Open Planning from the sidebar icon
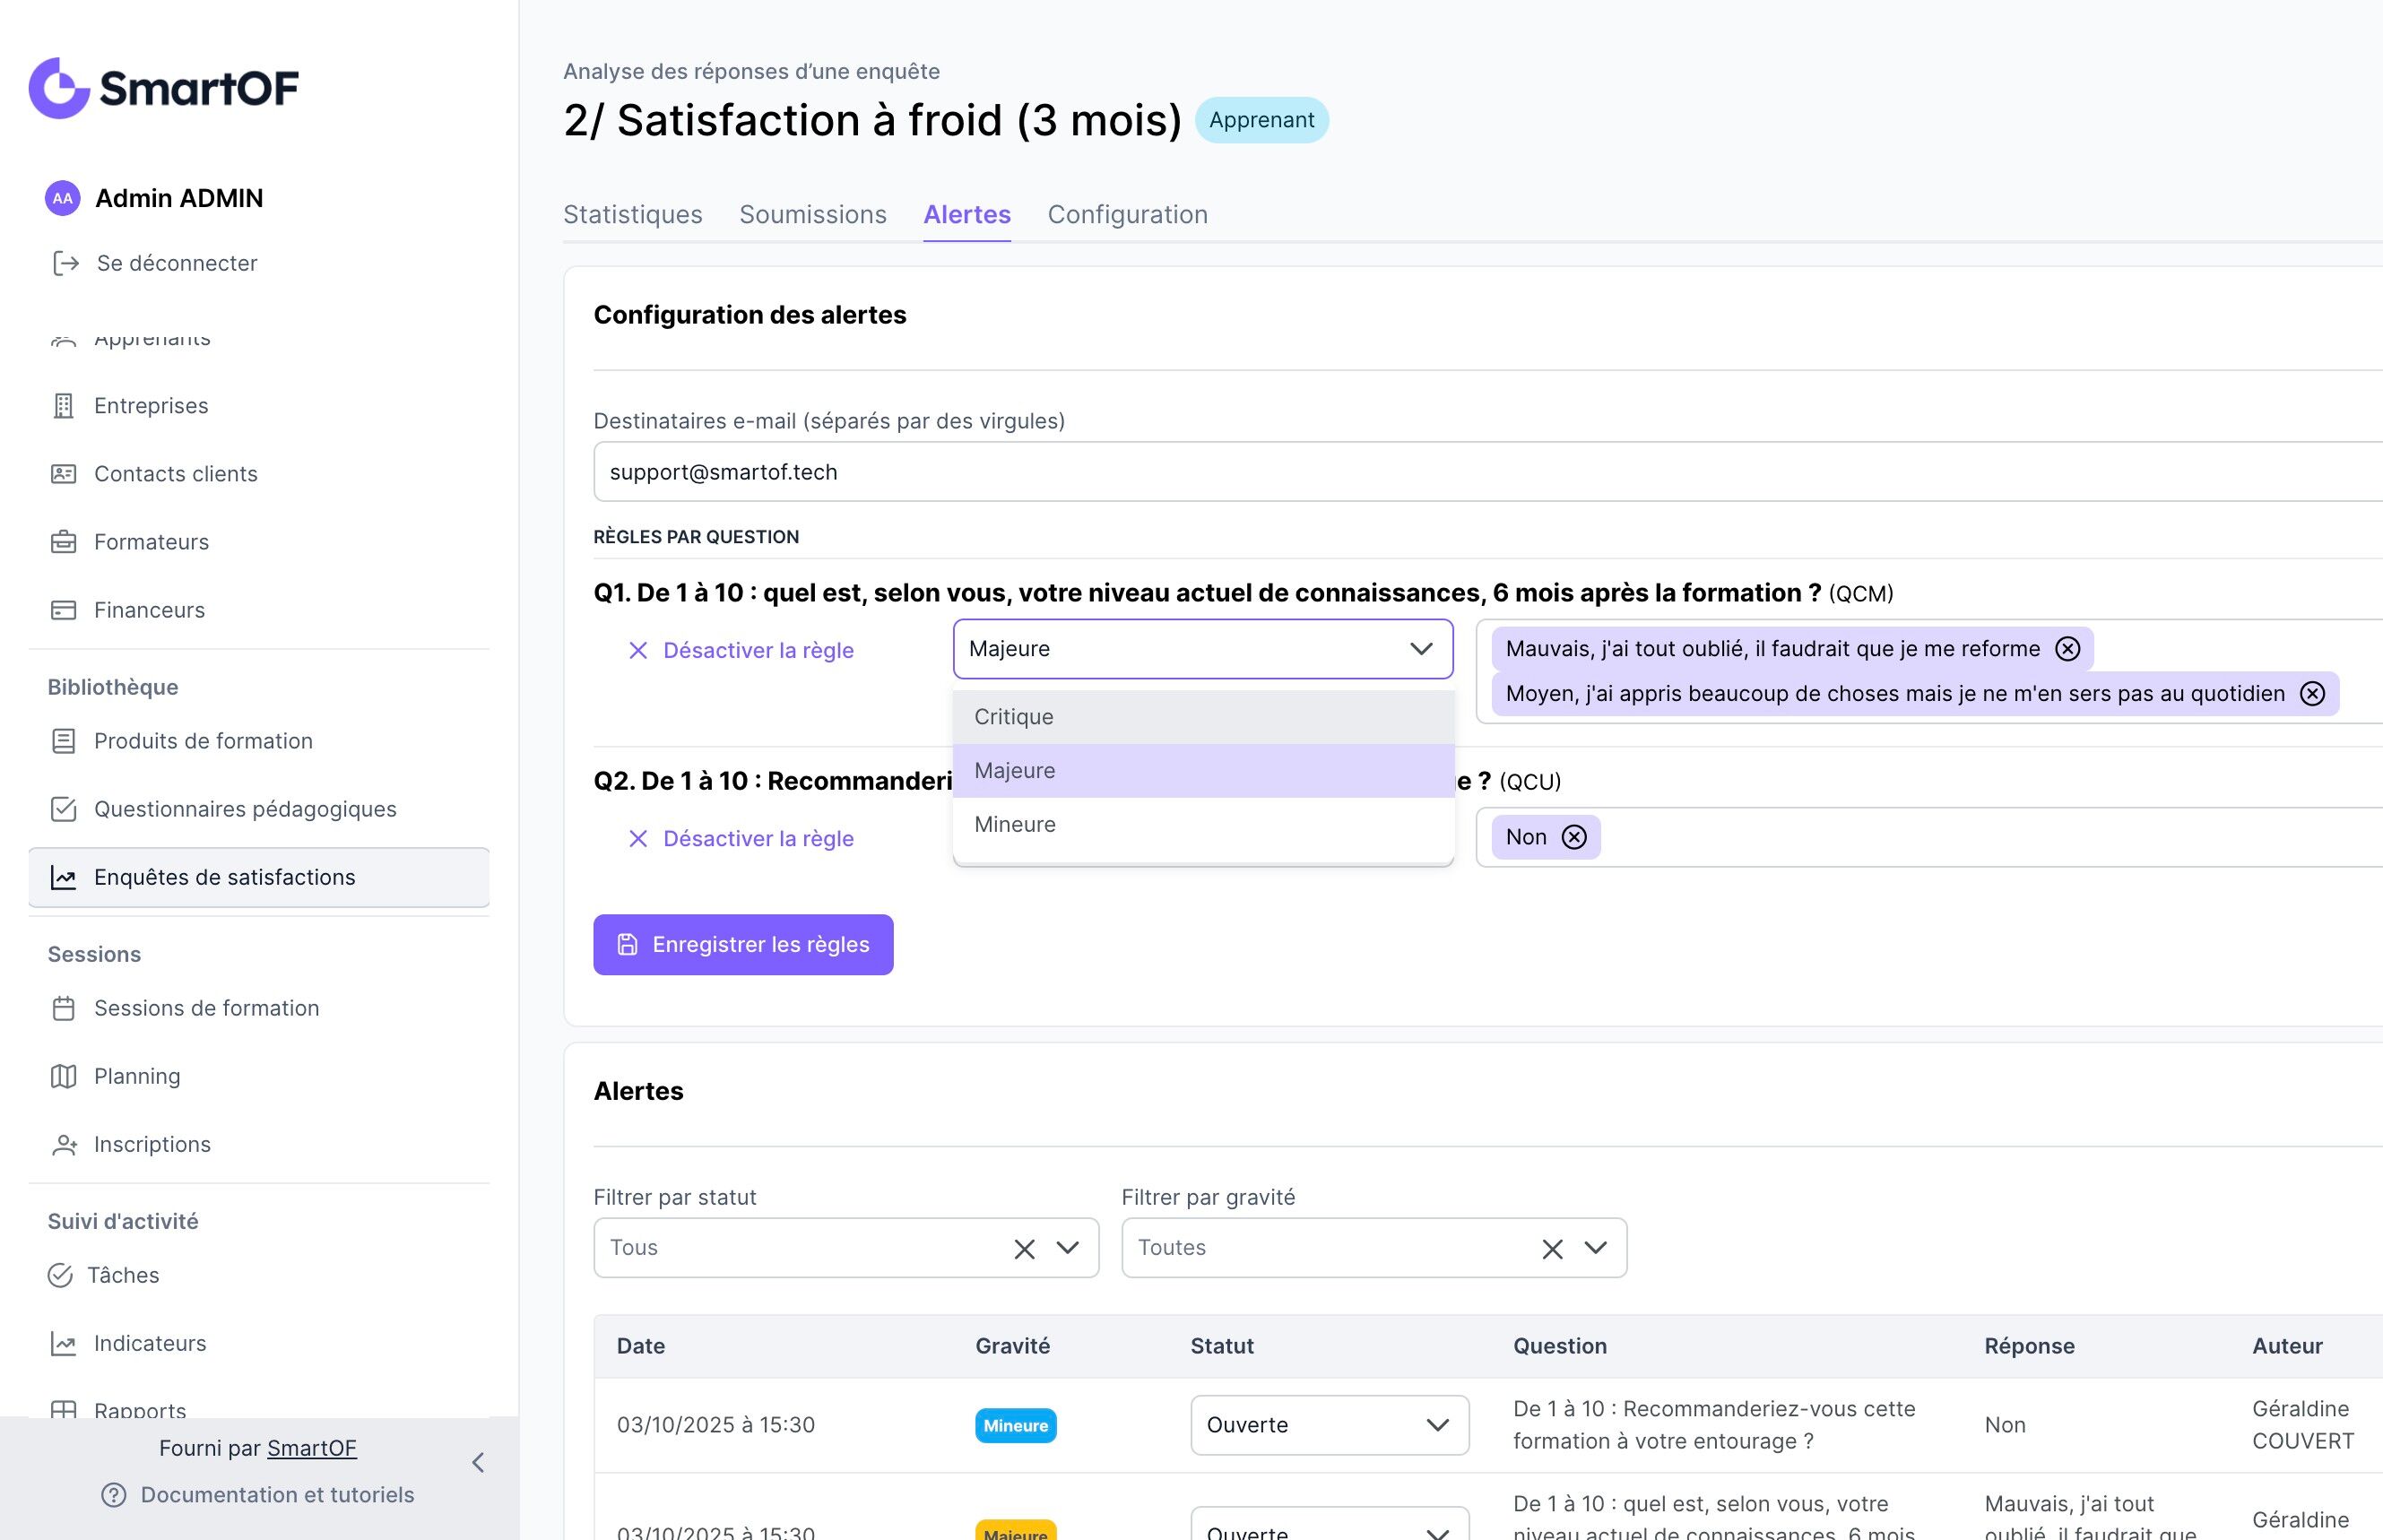Viewport: 2383px width, 1540px height. 64,1076
